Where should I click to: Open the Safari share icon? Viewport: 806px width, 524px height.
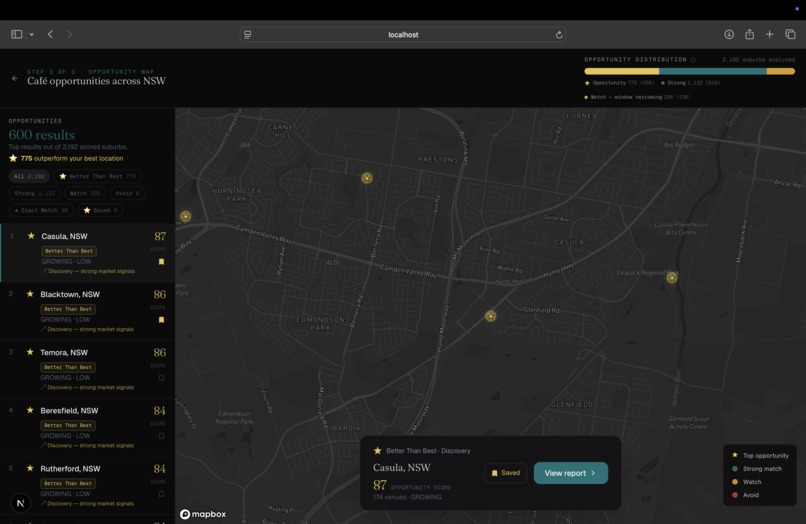click(x=749, y=34)
